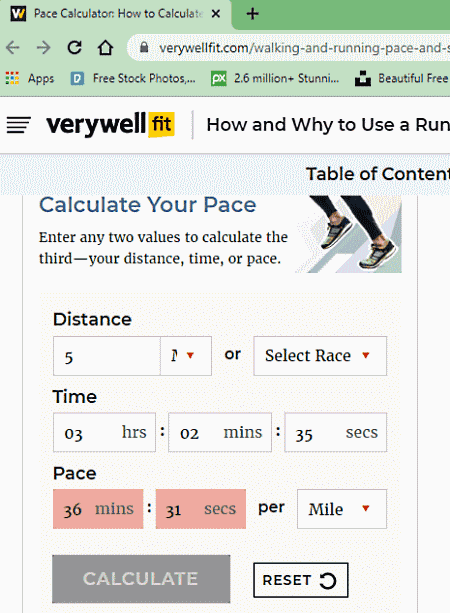Click the pace minutes field showing 36

[98, 509]
